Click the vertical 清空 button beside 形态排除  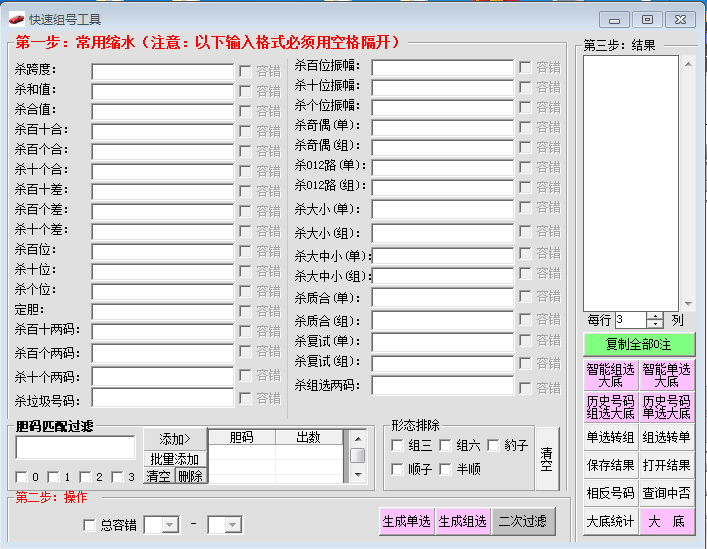547,459
